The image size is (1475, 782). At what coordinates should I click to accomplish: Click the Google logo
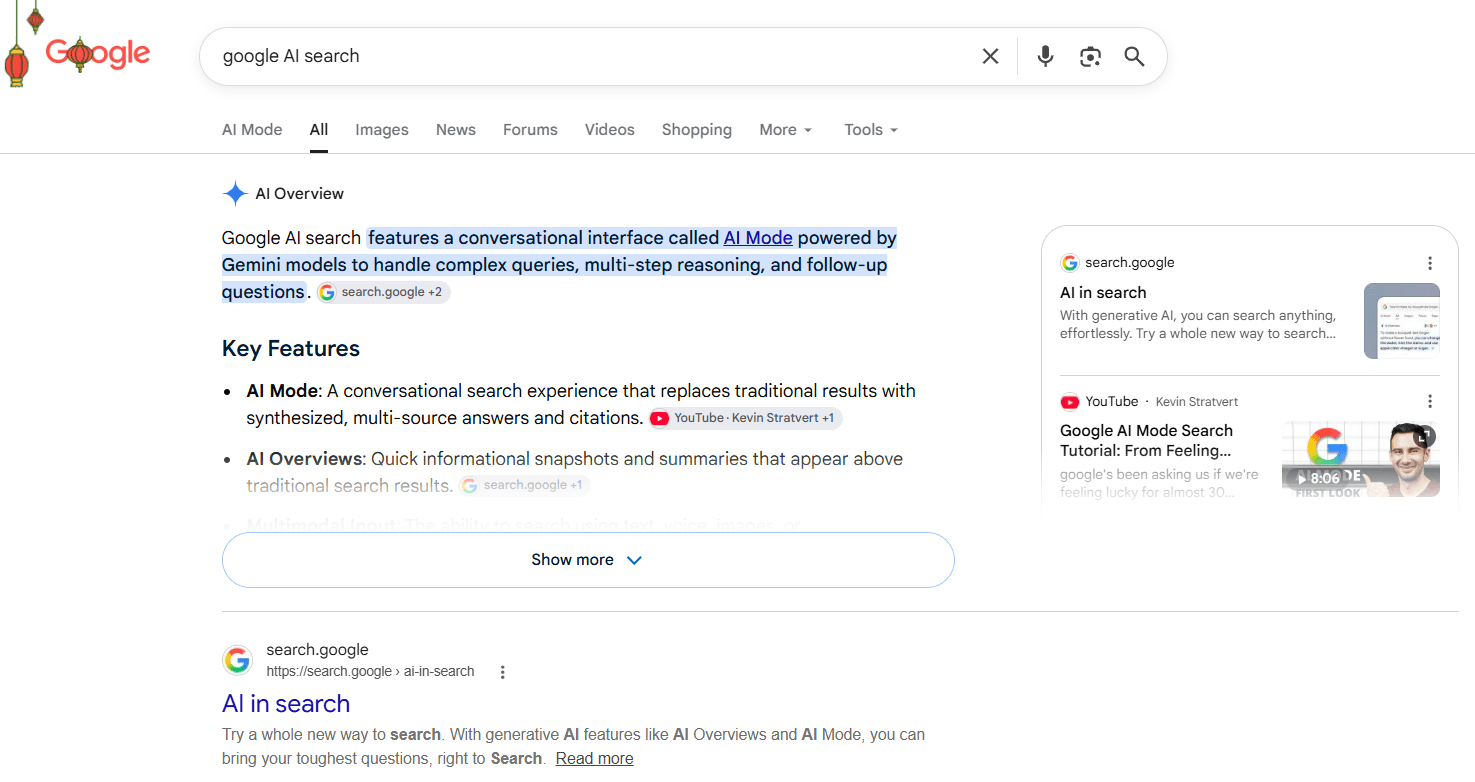tap(97, 54)
